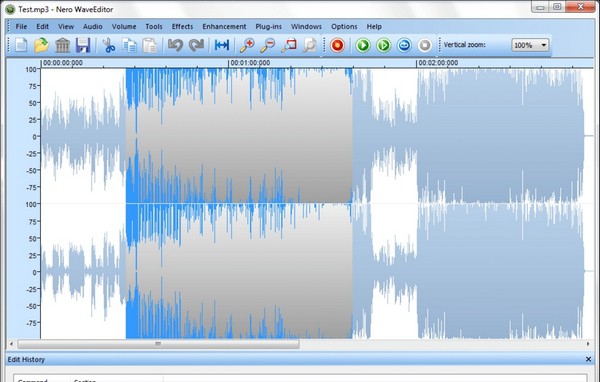Open the View menu

tap(66, 26)
